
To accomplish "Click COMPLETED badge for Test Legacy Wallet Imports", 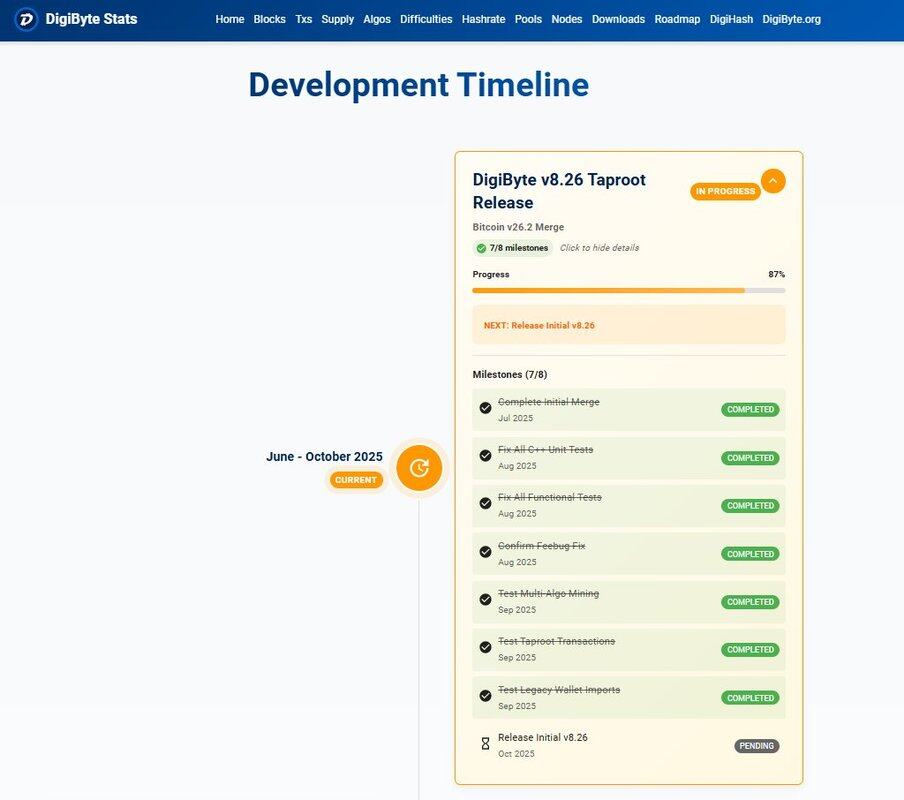I will point(750,698).
